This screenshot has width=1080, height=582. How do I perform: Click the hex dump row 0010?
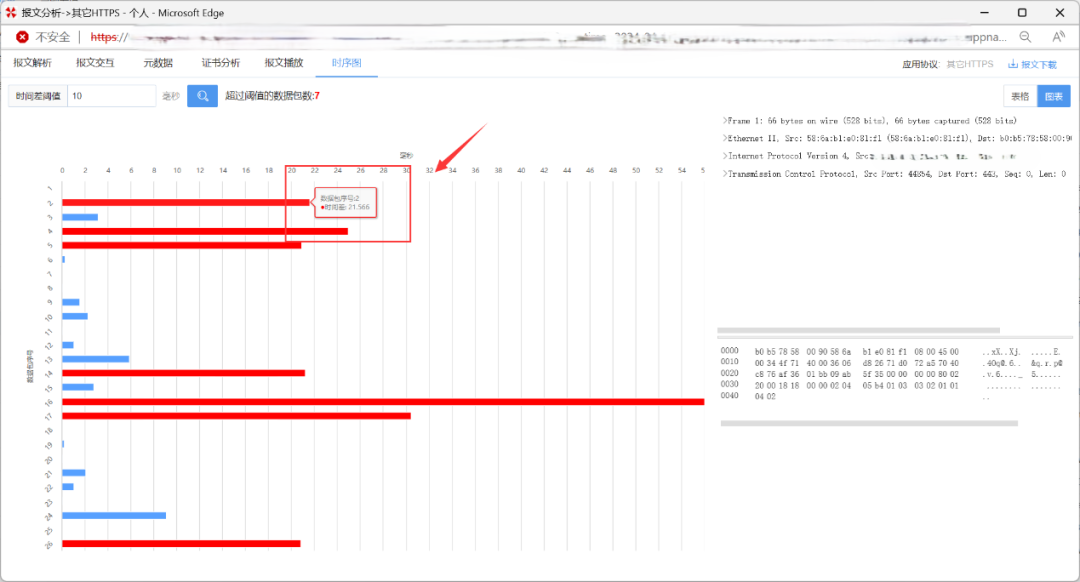point(891,362)
